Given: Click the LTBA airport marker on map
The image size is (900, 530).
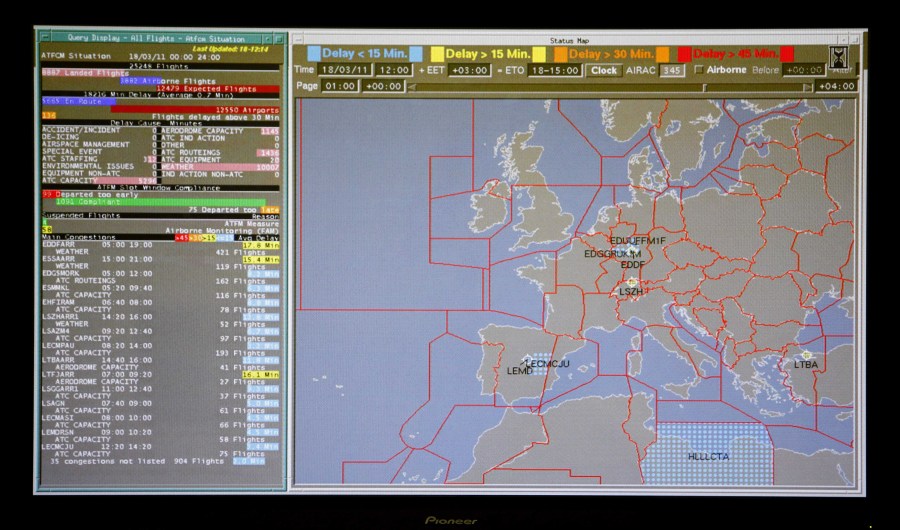Looking at the screenshot, I should coord(807,355).
